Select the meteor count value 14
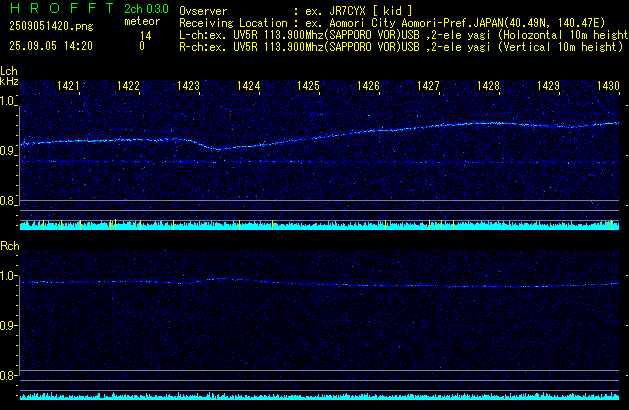 (x=146, y=36)
